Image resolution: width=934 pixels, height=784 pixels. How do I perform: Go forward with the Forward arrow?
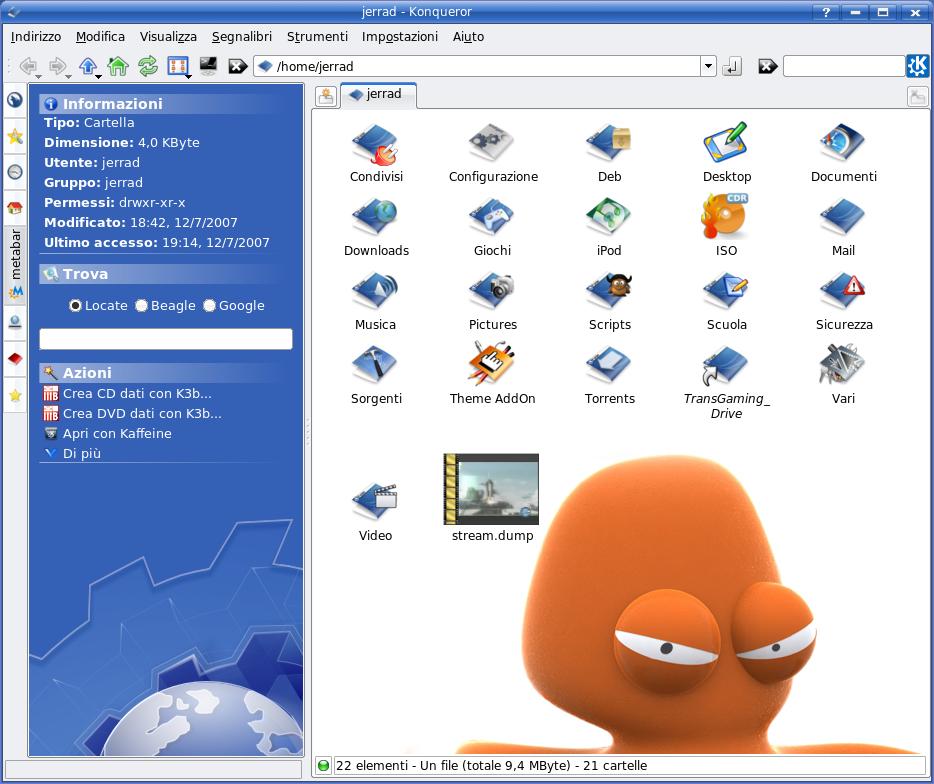tap(57, 66)
